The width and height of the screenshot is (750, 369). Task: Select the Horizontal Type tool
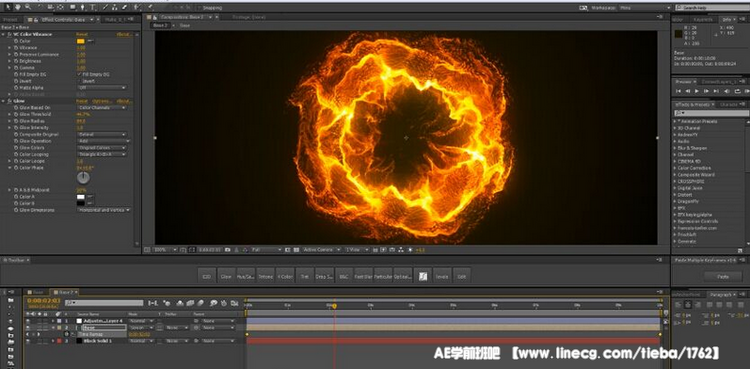point(93,7)
